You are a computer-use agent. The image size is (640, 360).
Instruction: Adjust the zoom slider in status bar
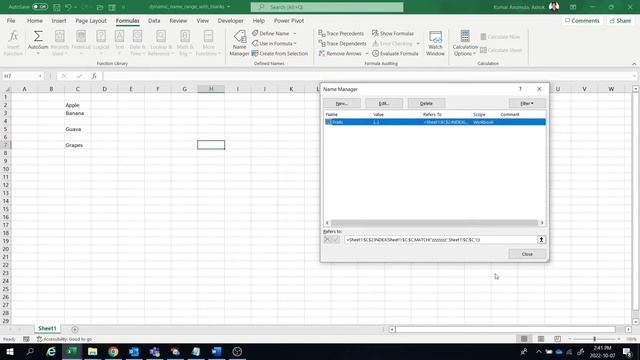[x=594, y=339]
